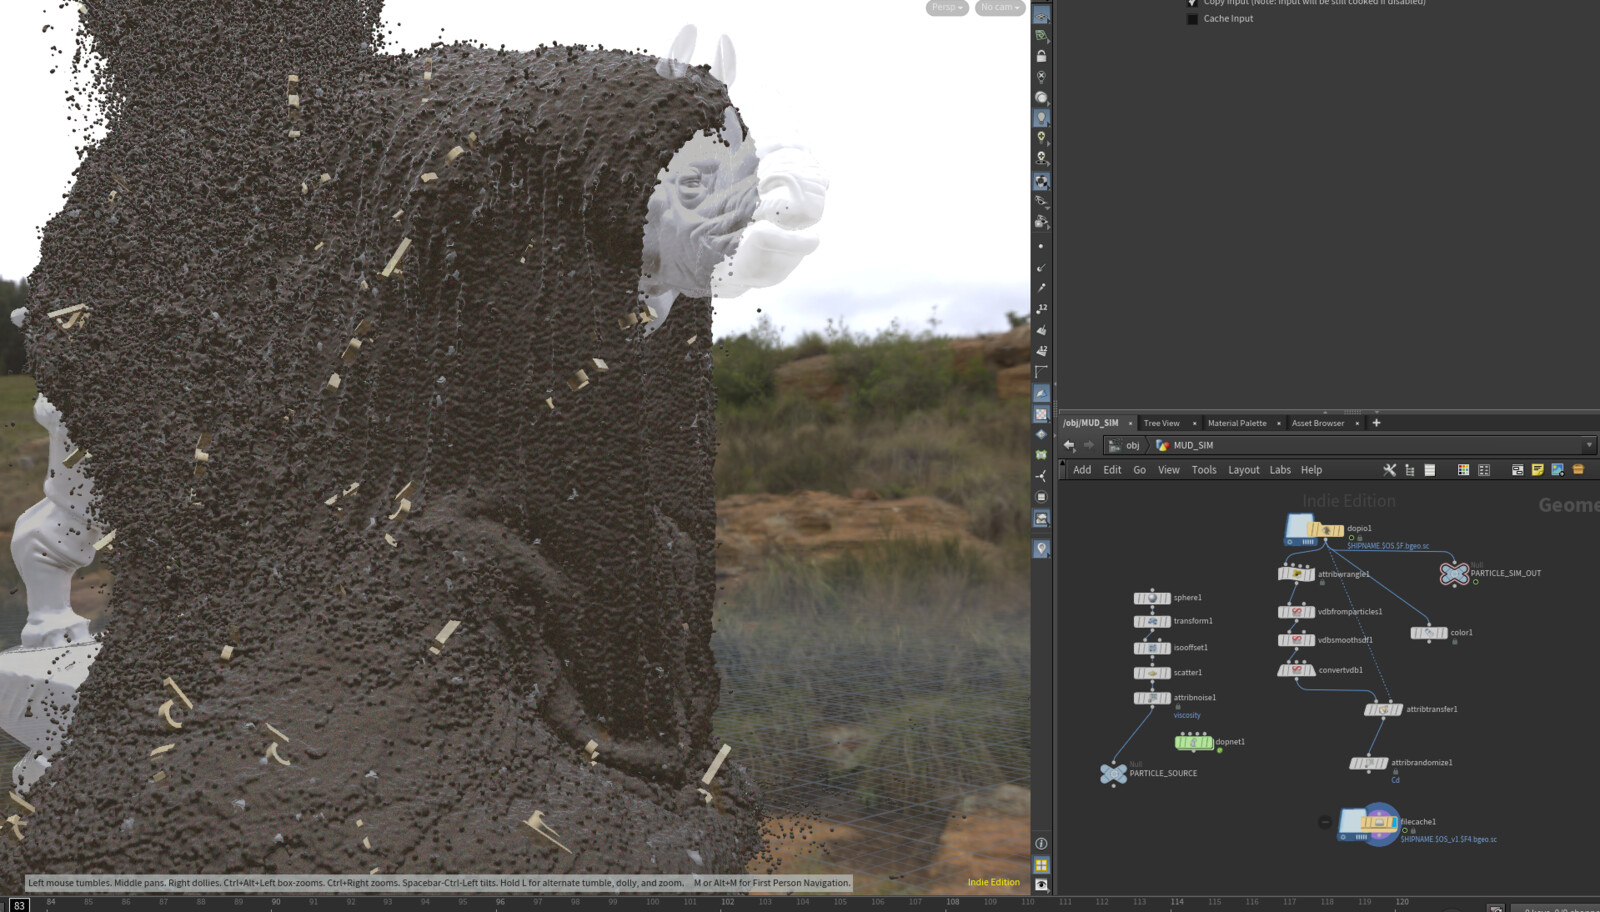Expand the network path history dropdown

(1588, 446)
